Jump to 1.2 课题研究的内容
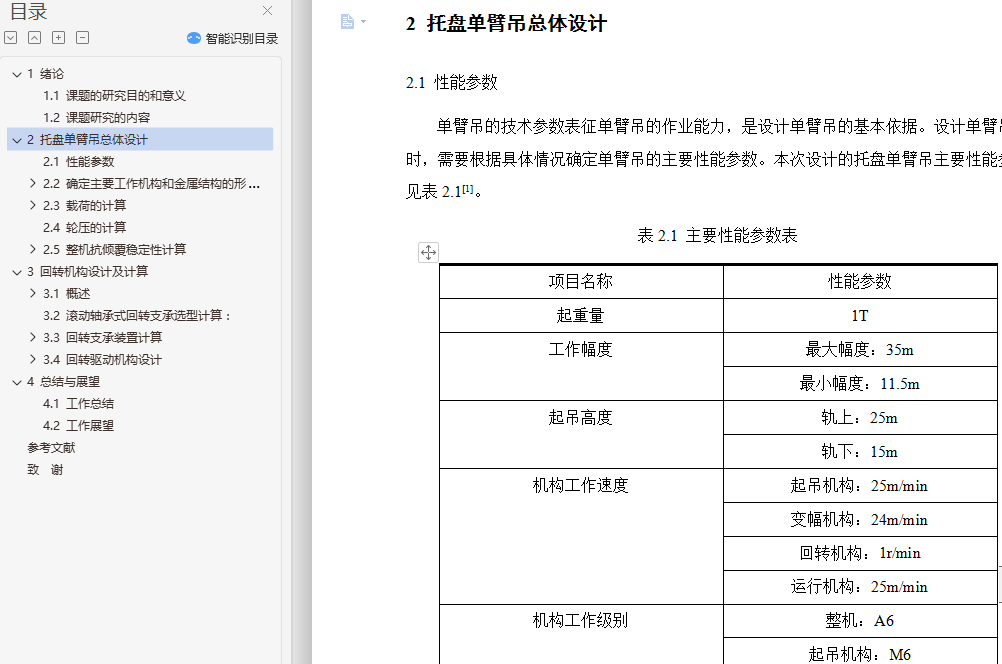The width and height of the screenshot is (1002, 664). click(x=96, y=118)
